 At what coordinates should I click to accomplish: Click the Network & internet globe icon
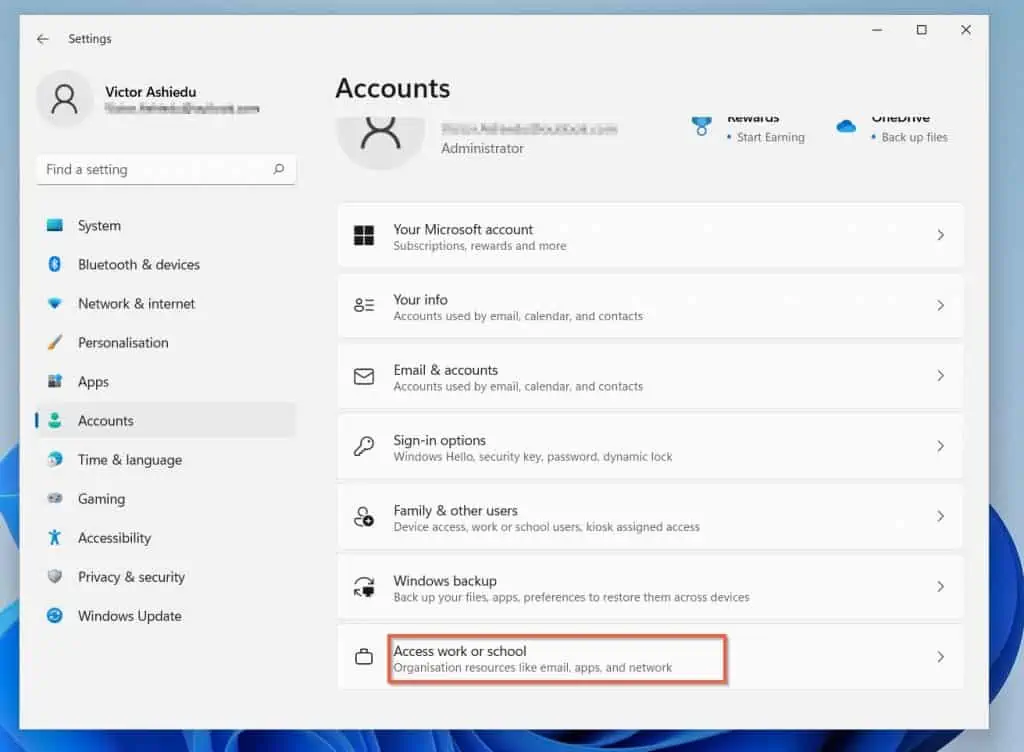point(57,303)
